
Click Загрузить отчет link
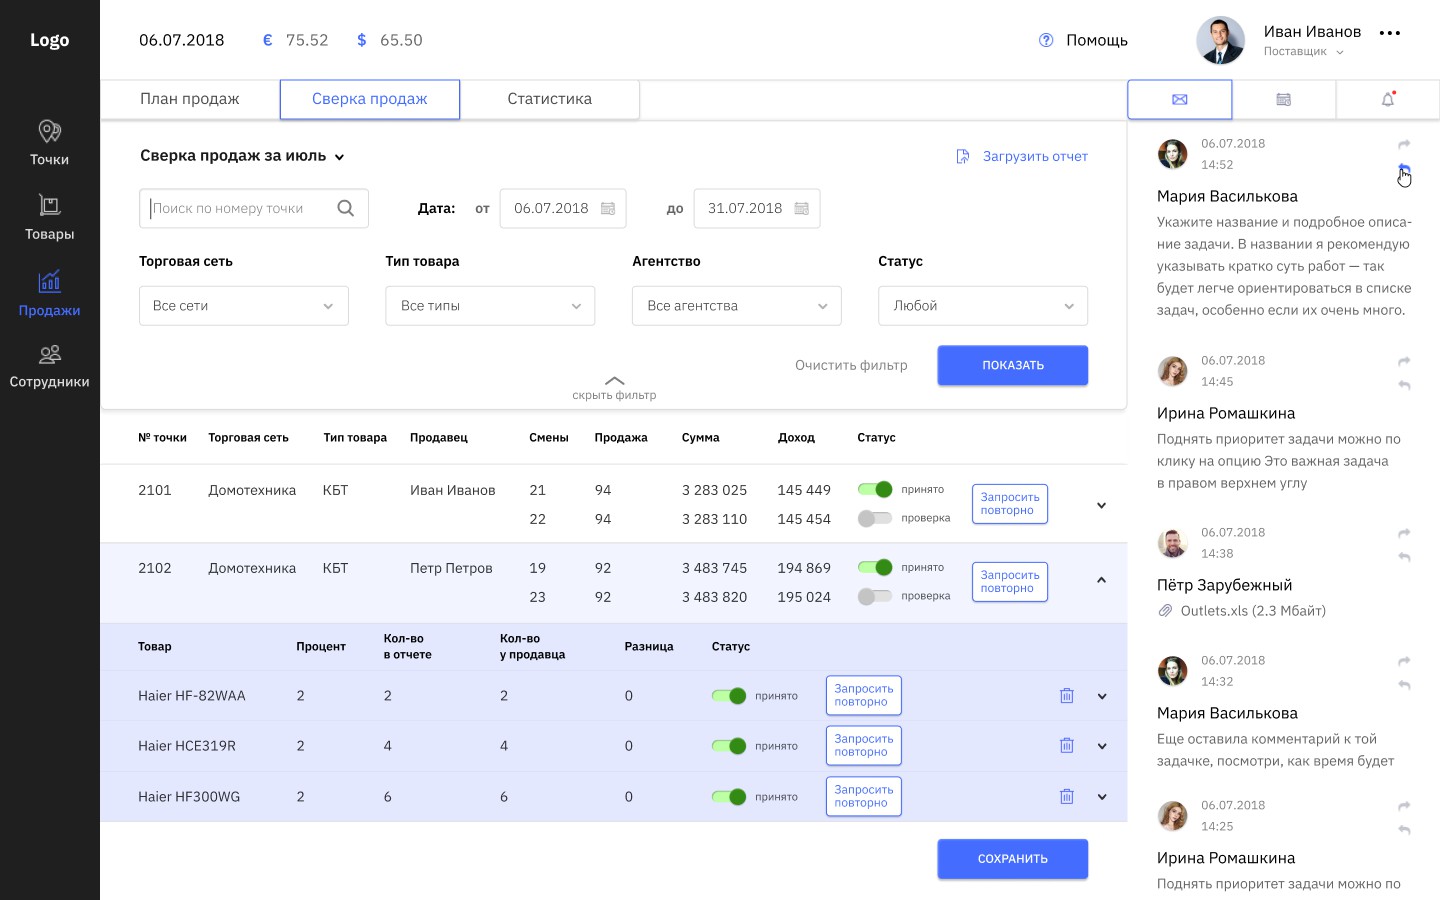click(1035, 156)
